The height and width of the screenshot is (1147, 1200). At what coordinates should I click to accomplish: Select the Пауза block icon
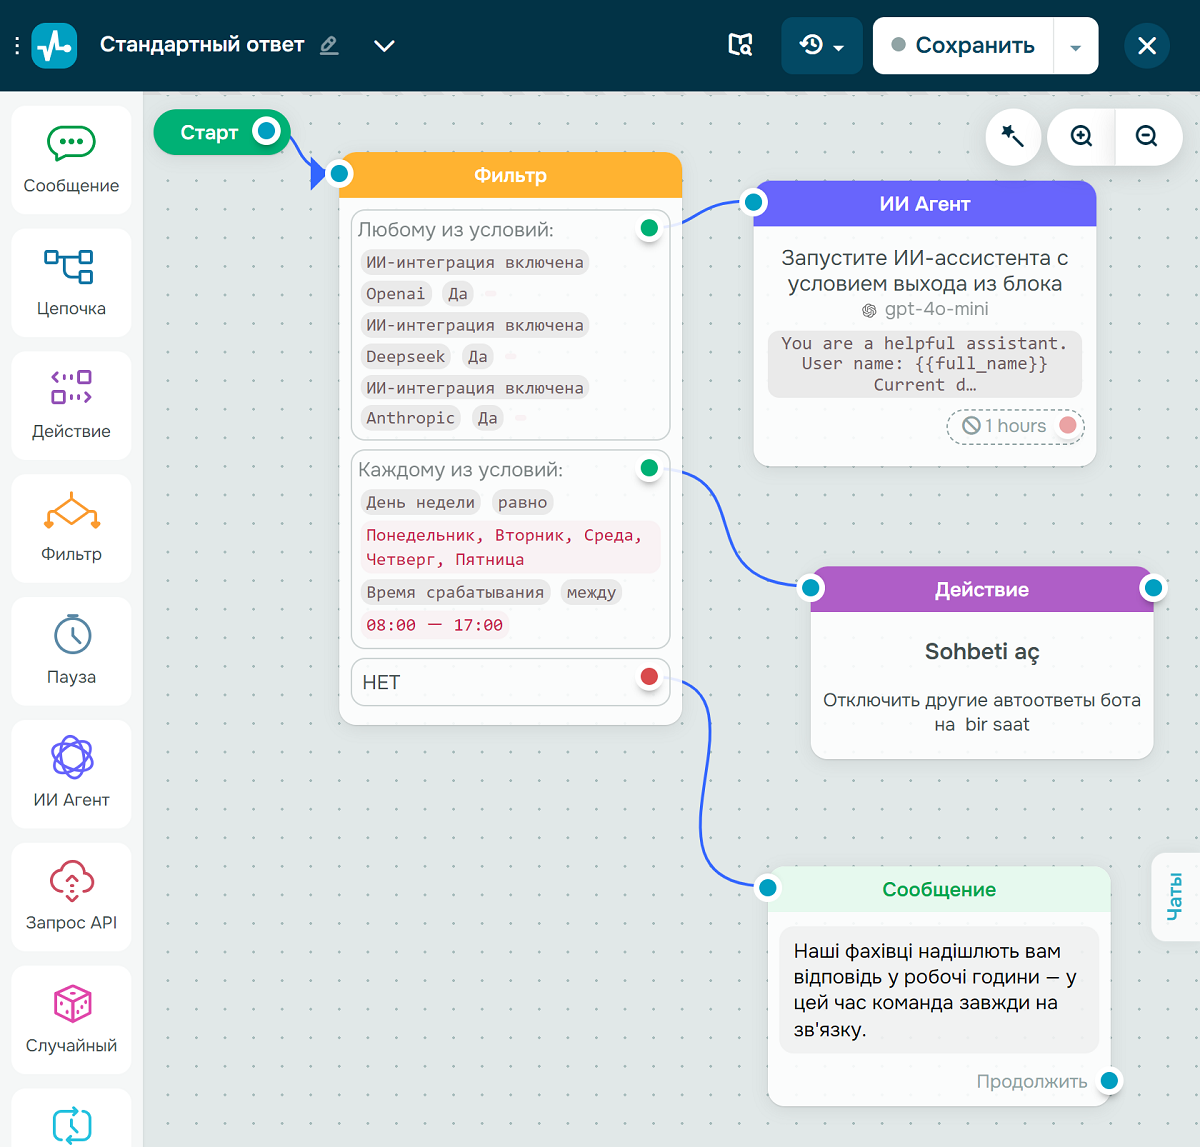pyautogui.click(x=70, y=650)
